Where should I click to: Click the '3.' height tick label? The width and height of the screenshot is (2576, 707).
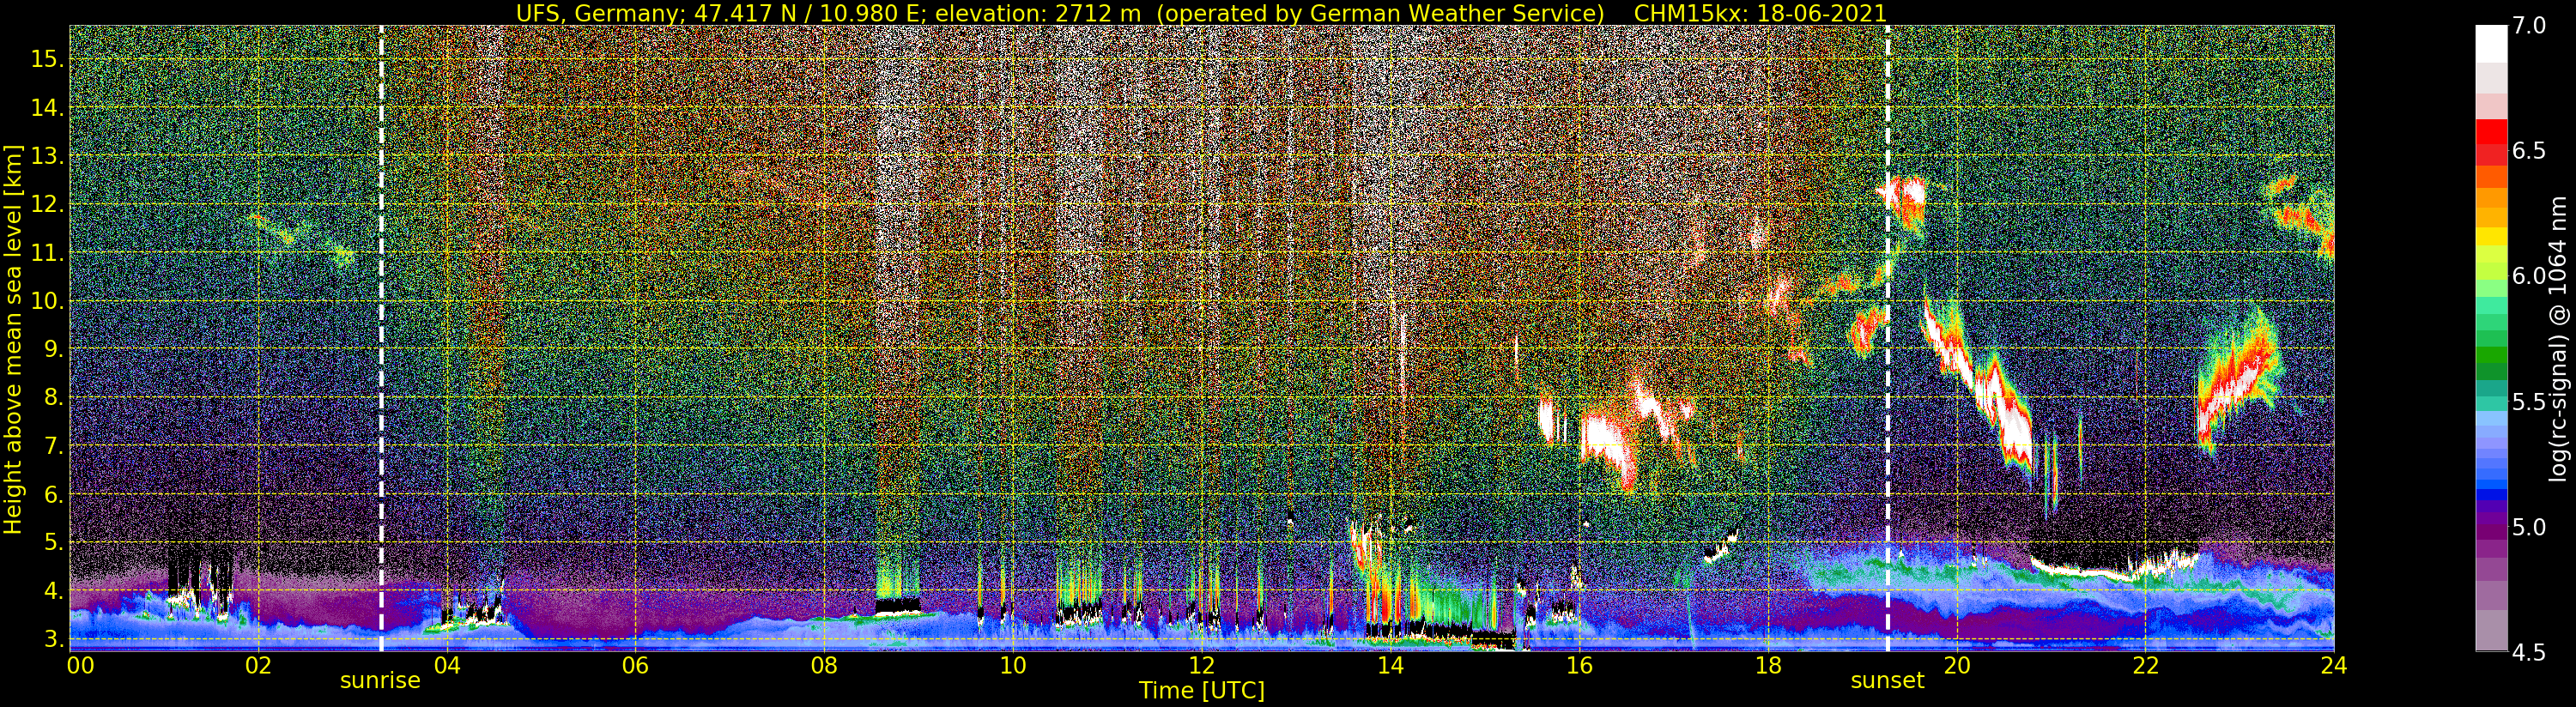pos(53,638)
